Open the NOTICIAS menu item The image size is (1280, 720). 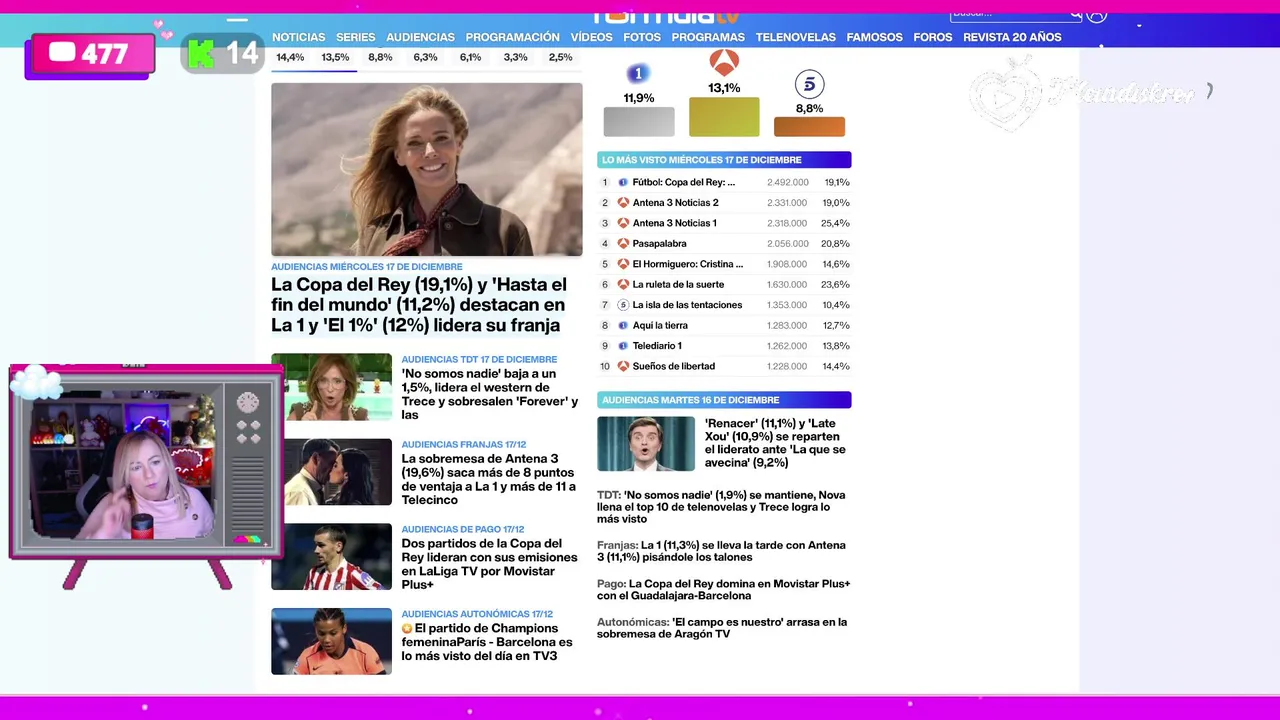coord(298,37)
